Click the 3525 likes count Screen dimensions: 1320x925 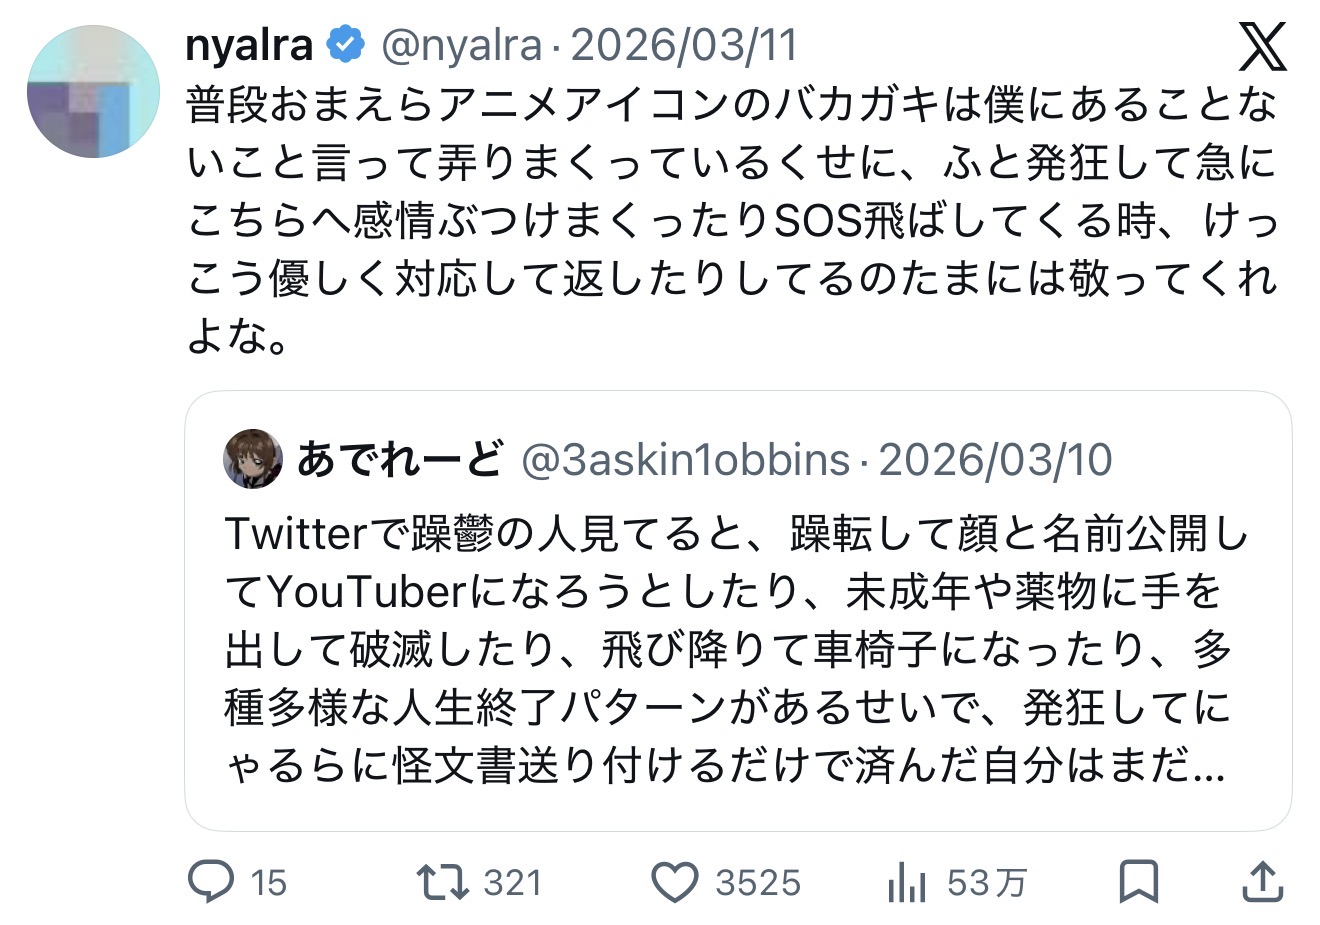click(x=758, y=883)
